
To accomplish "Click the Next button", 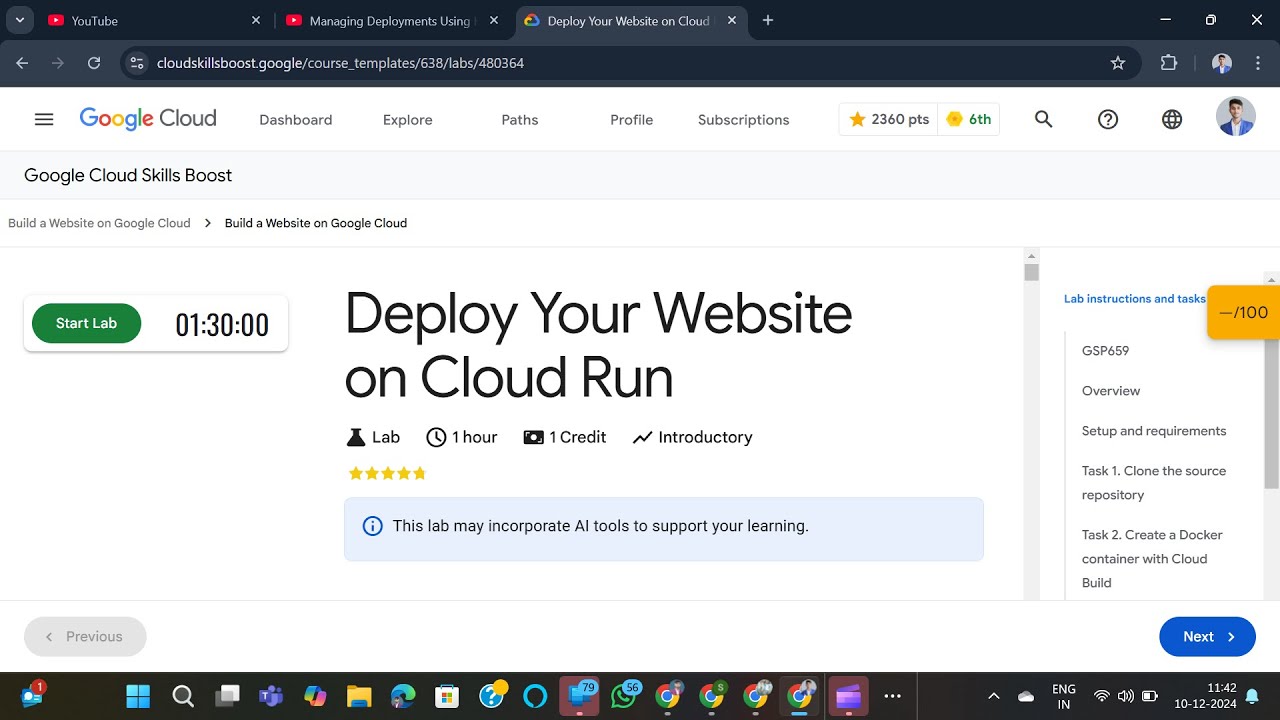I will [x=1207, y=637].
